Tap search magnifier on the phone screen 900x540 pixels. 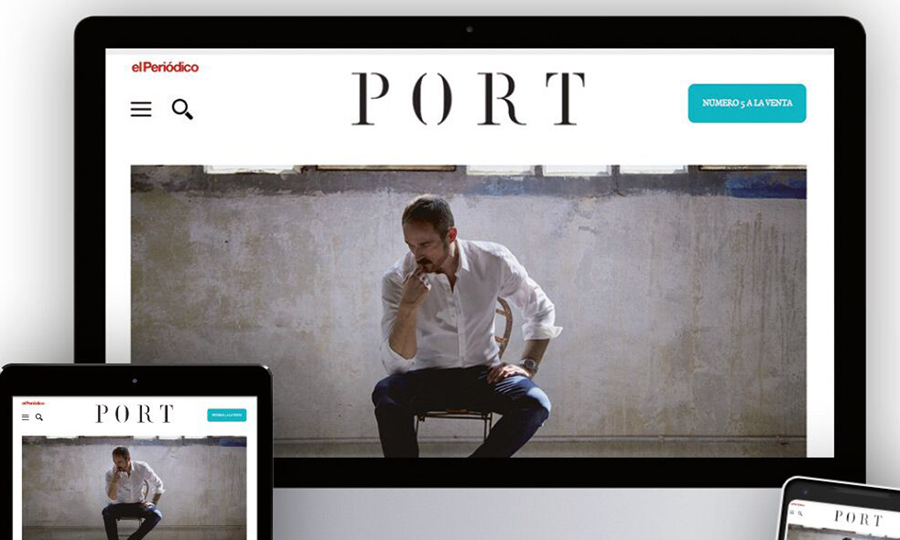point(800,514)
